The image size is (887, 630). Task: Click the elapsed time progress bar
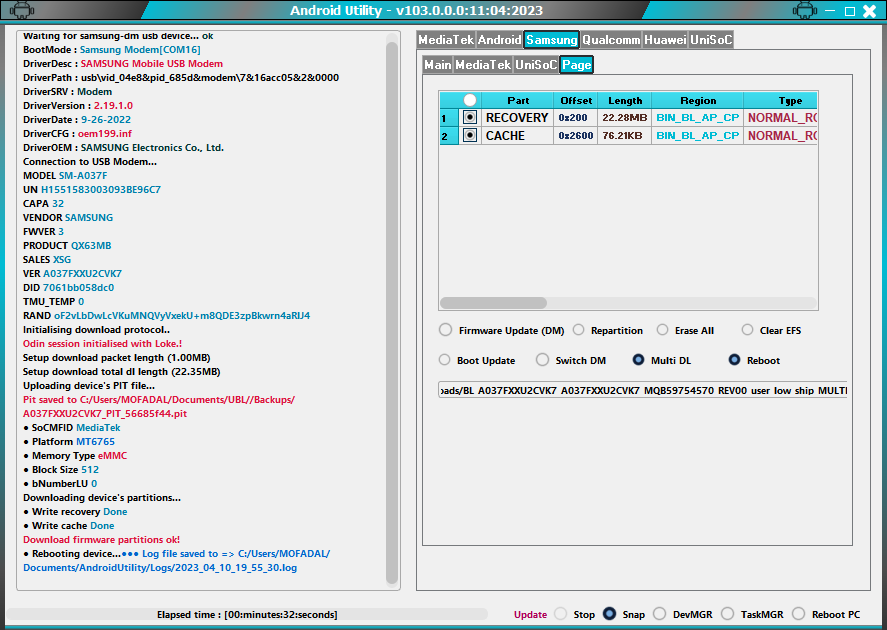[247, 615]
